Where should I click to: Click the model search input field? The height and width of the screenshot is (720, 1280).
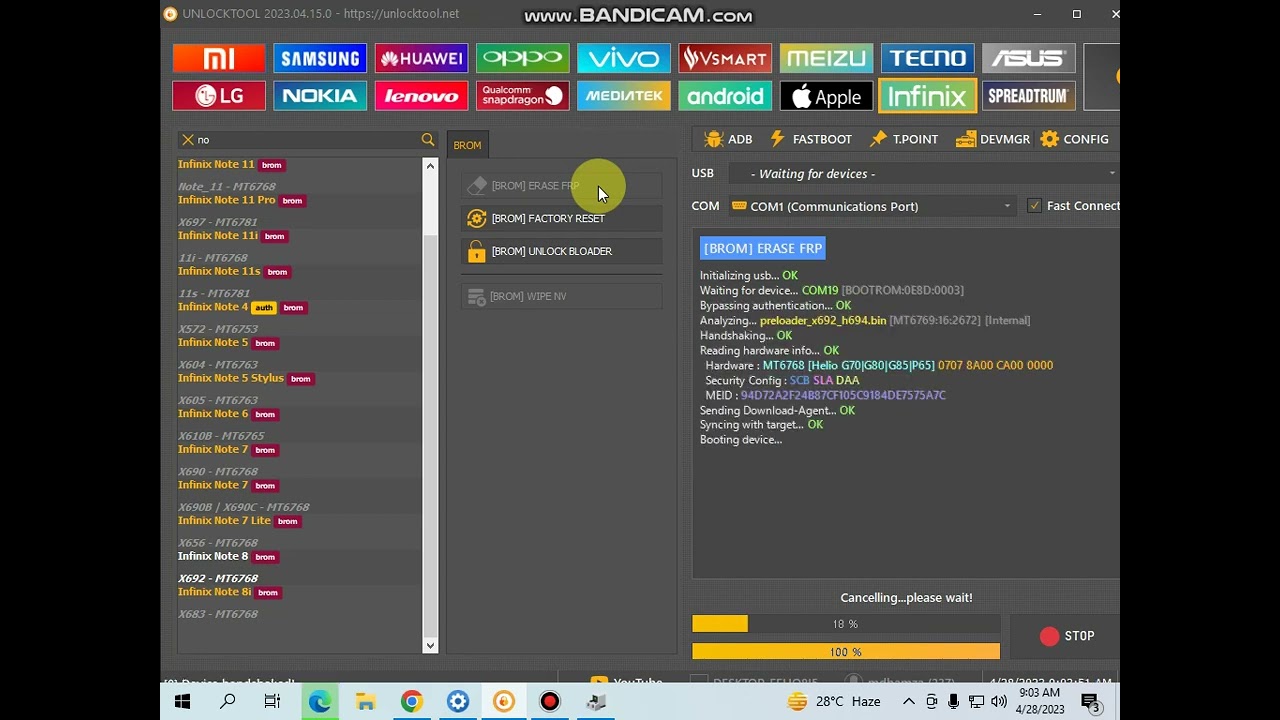pos(306,140)
